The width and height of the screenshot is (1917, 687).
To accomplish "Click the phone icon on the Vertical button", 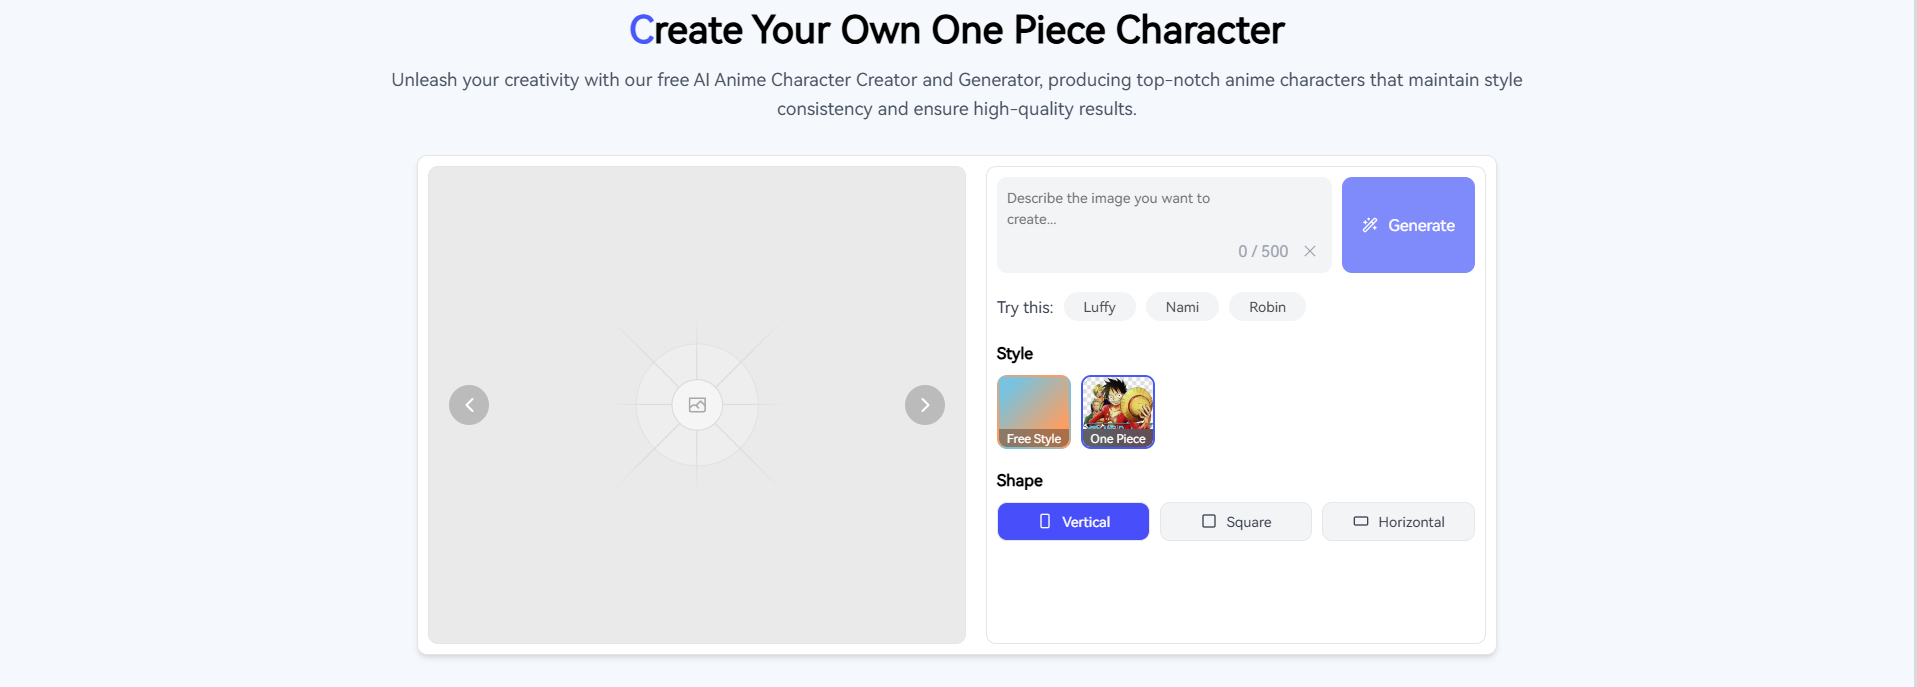I will [1044, 521].
